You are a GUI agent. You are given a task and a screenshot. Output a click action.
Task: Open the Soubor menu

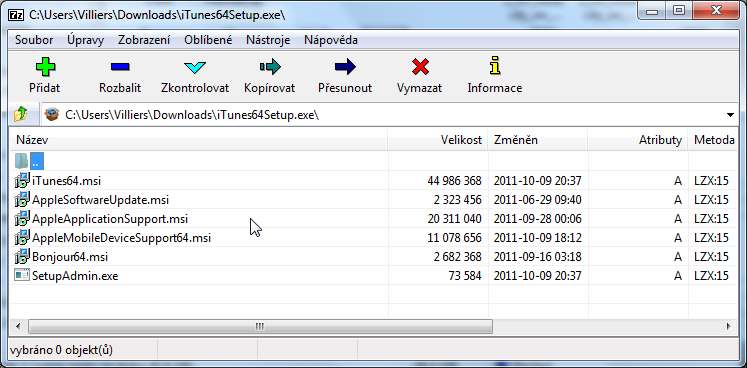pyautogui.click(x=34, y=40)
